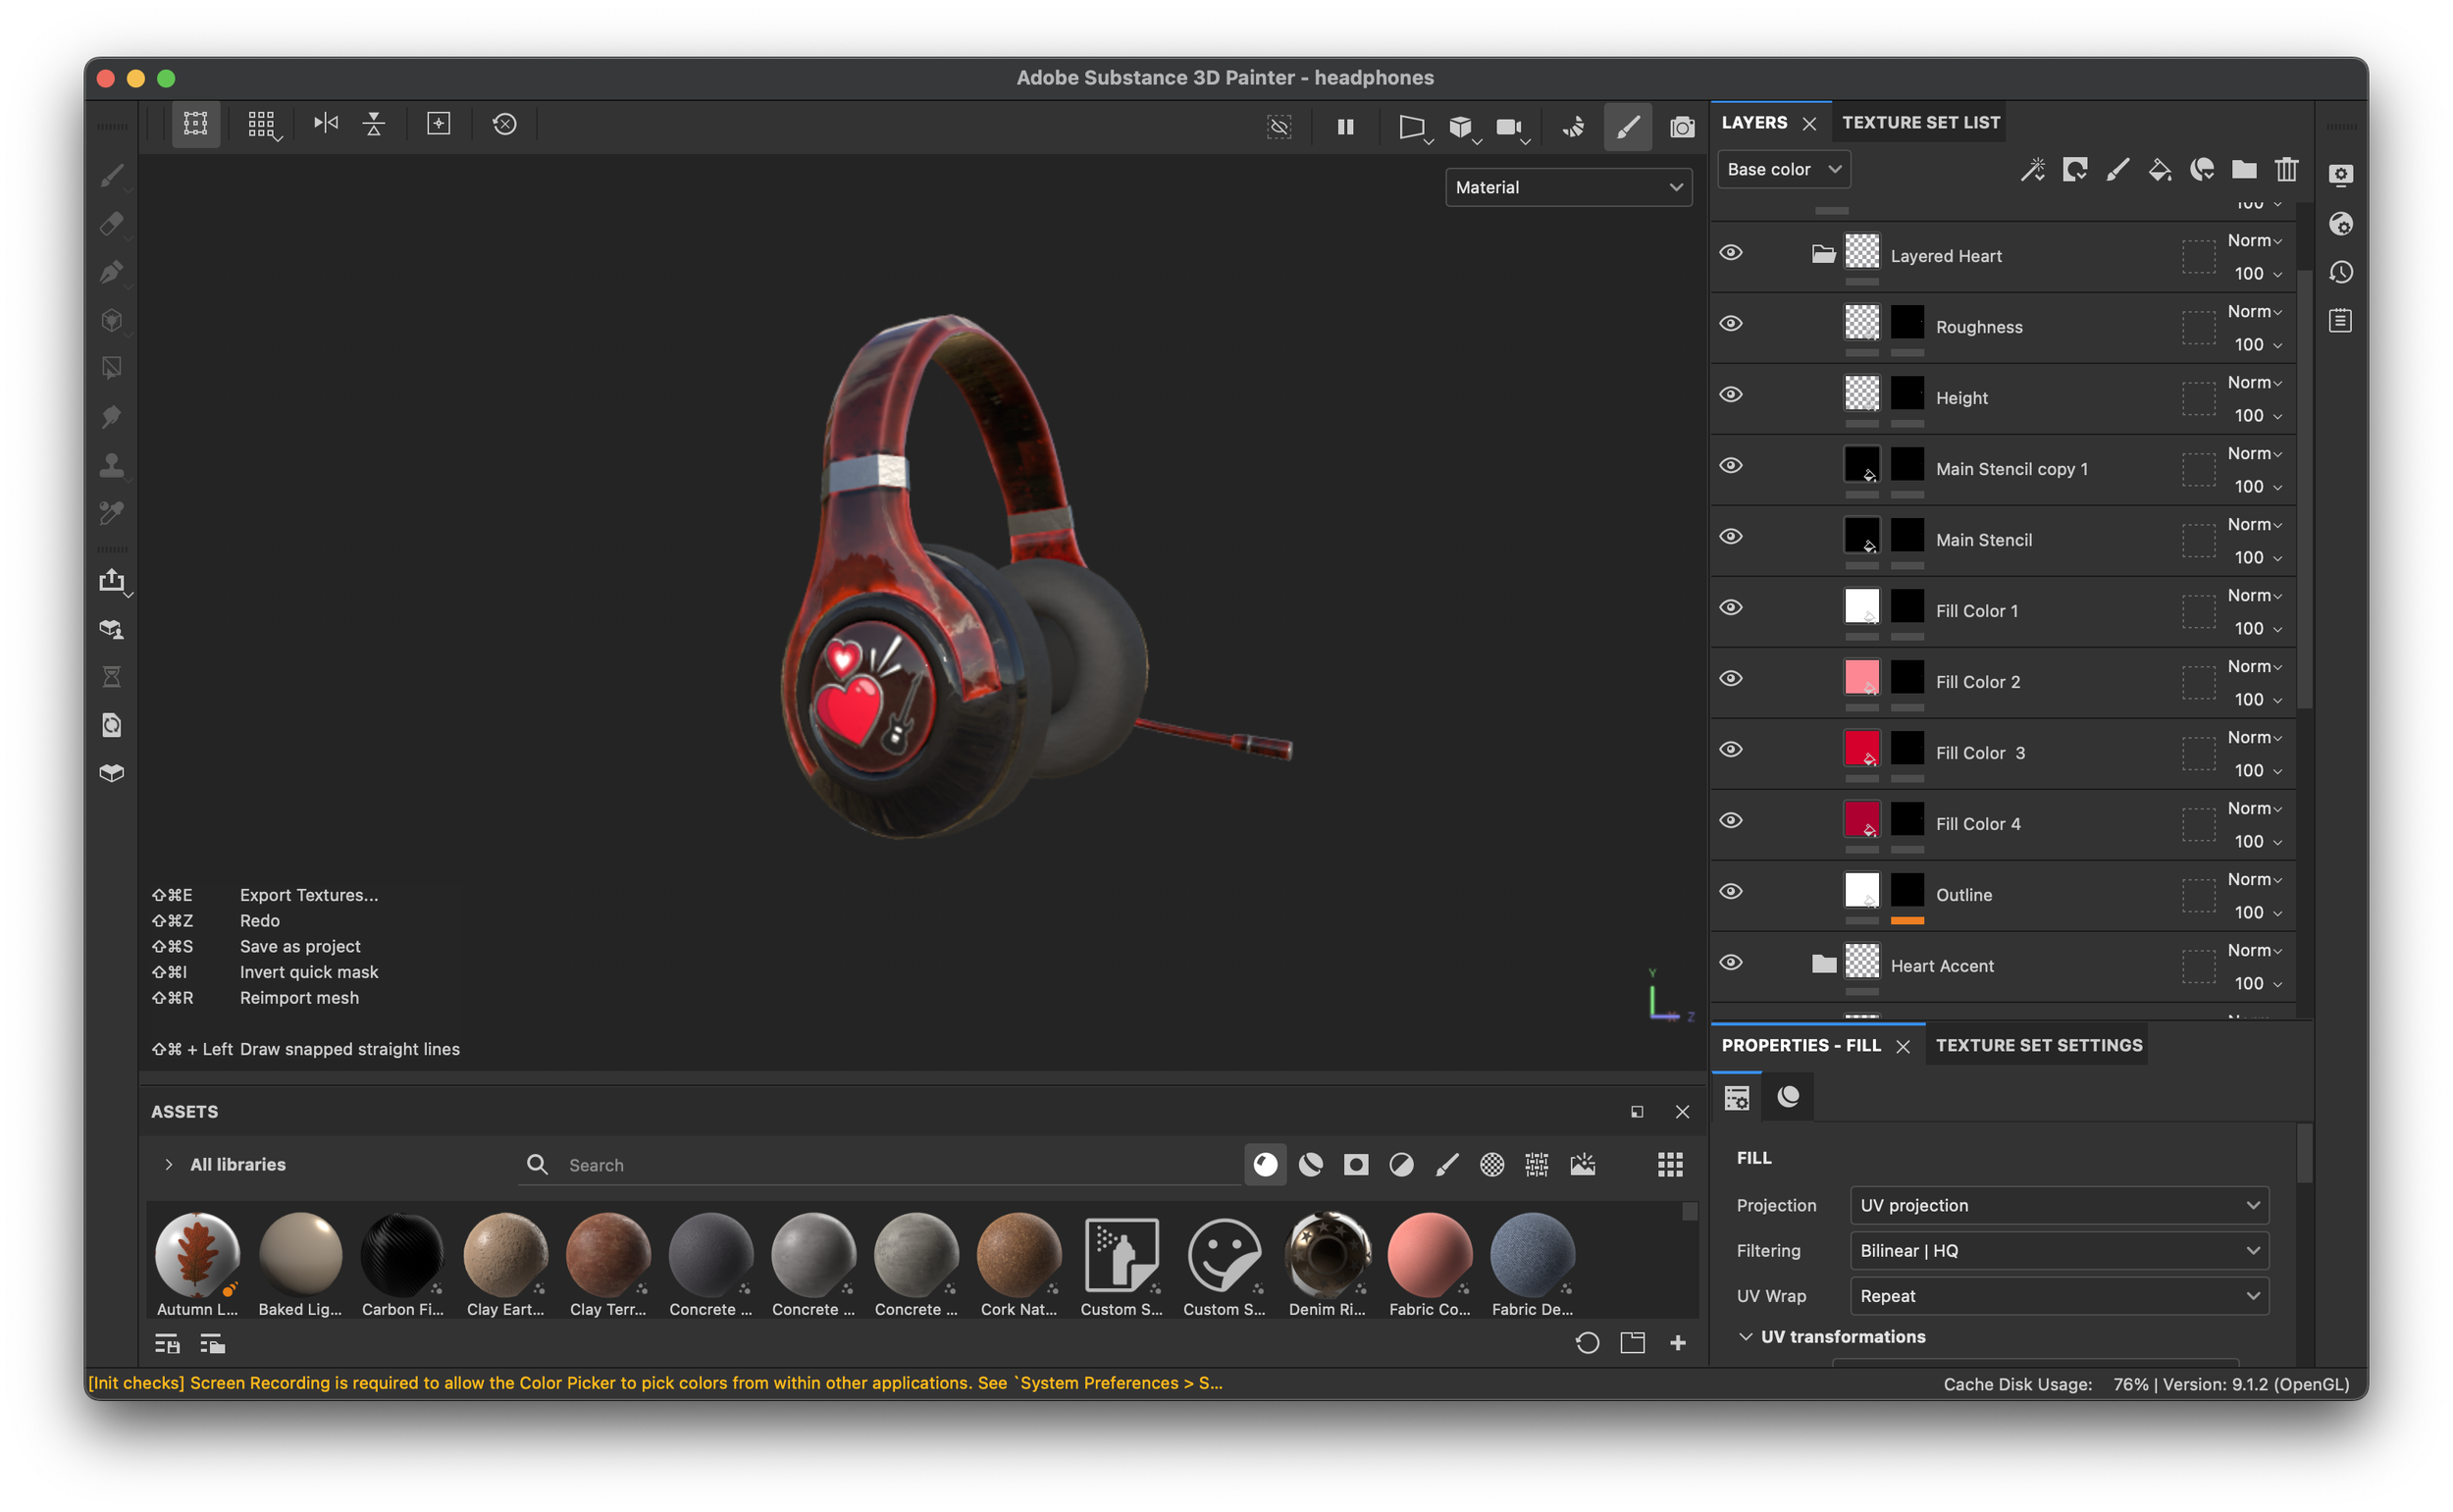Image resolution: width=2453 pixels, height=1512 pixels.
Task: Hide the Fill Color 2 layer
Action: tap(1731, 678)
